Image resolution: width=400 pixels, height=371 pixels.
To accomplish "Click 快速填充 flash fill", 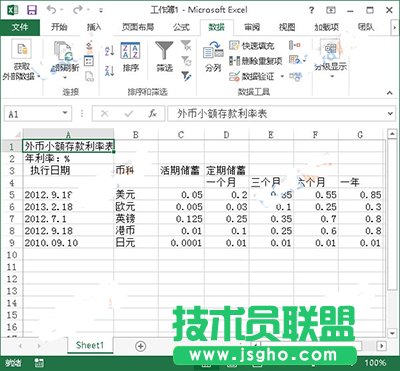I will click(x=252, y=45).
